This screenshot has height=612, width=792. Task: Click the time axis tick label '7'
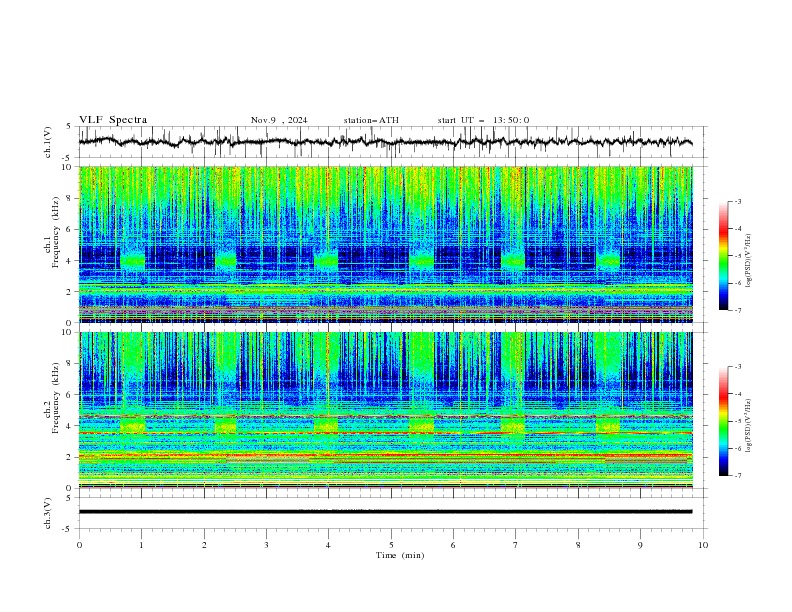516,545
